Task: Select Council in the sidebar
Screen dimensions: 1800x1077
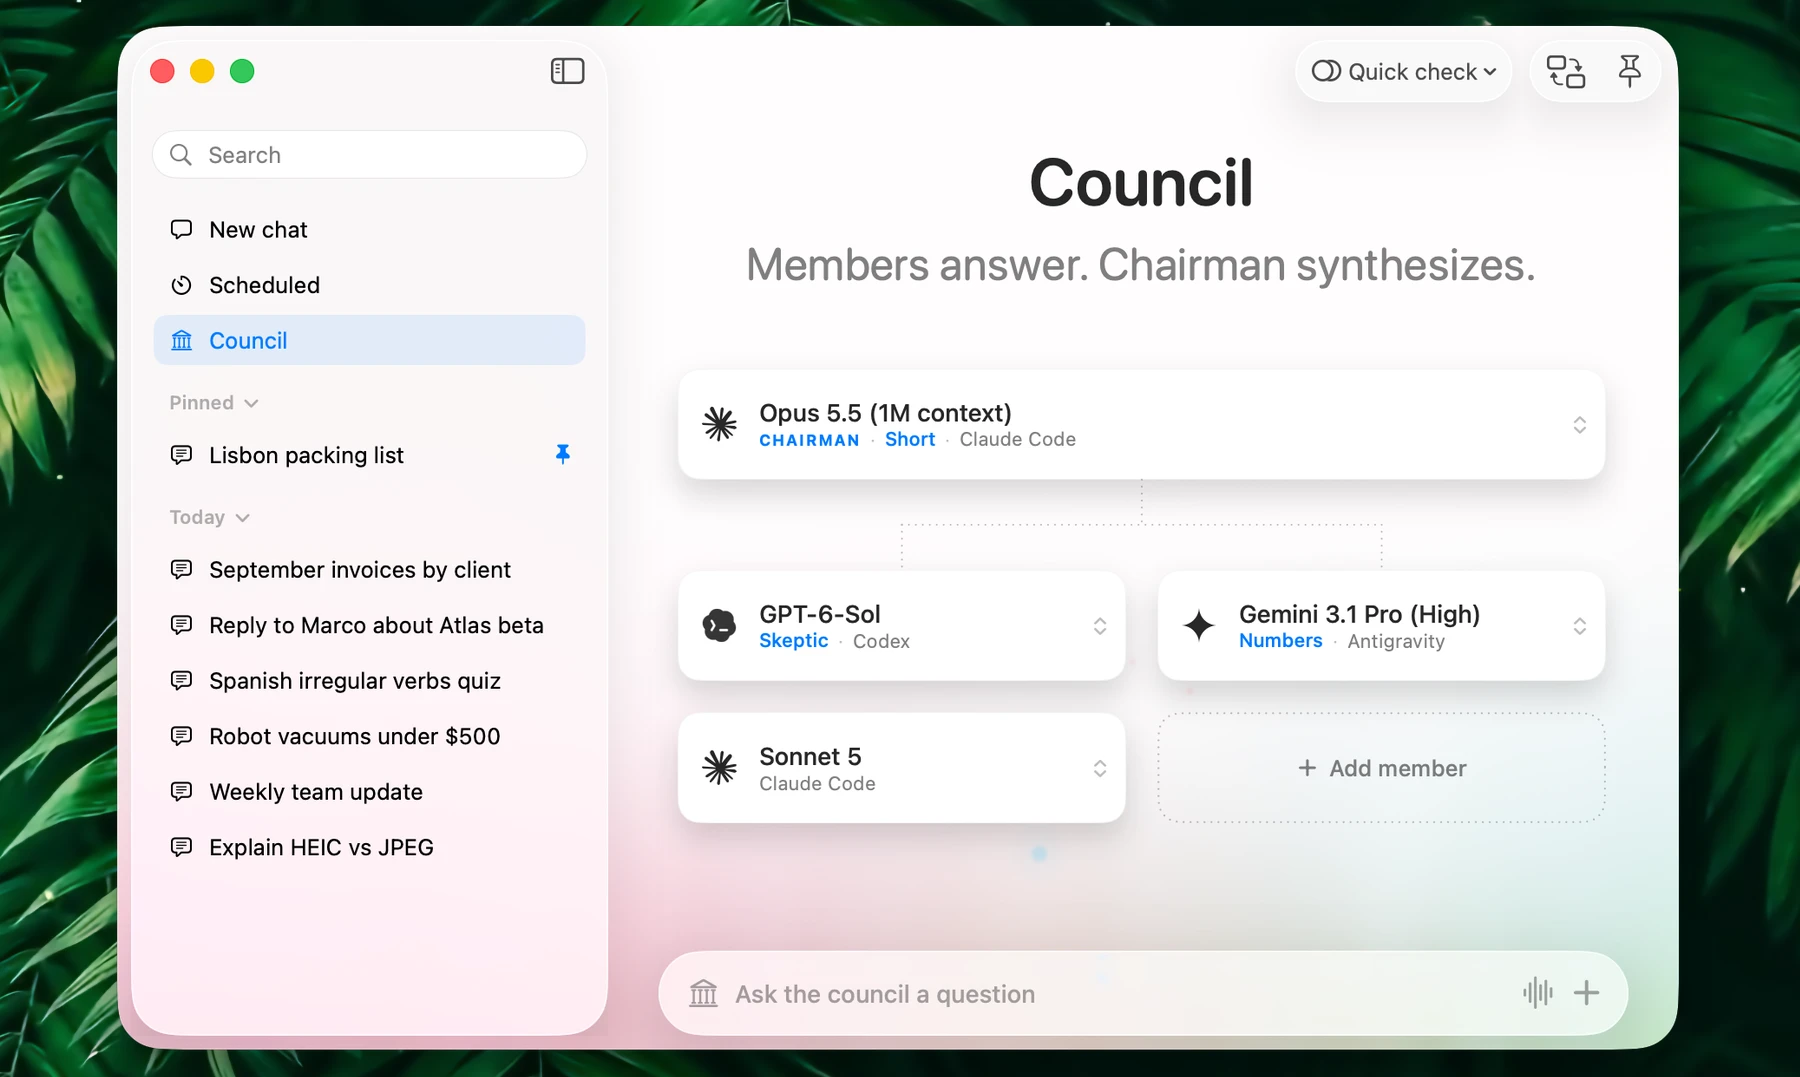Action: tap(369, 340)
